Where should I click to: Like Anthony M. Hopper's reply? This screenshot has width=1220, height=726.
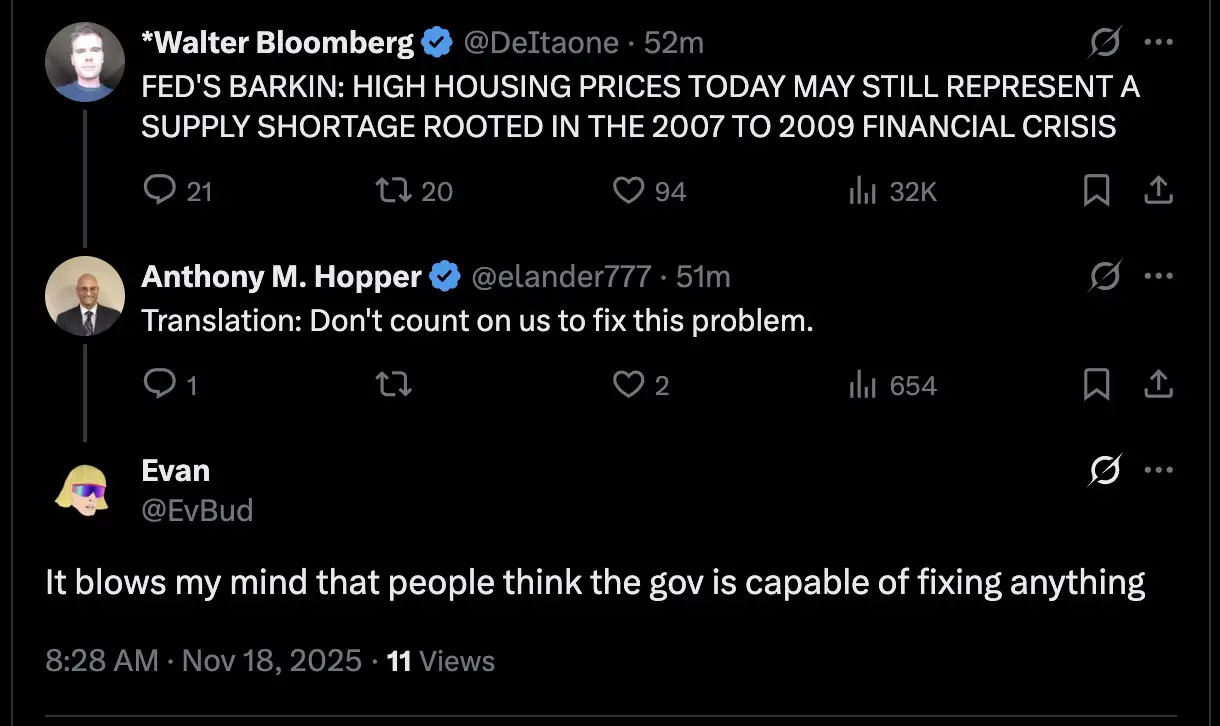[628, 385]
